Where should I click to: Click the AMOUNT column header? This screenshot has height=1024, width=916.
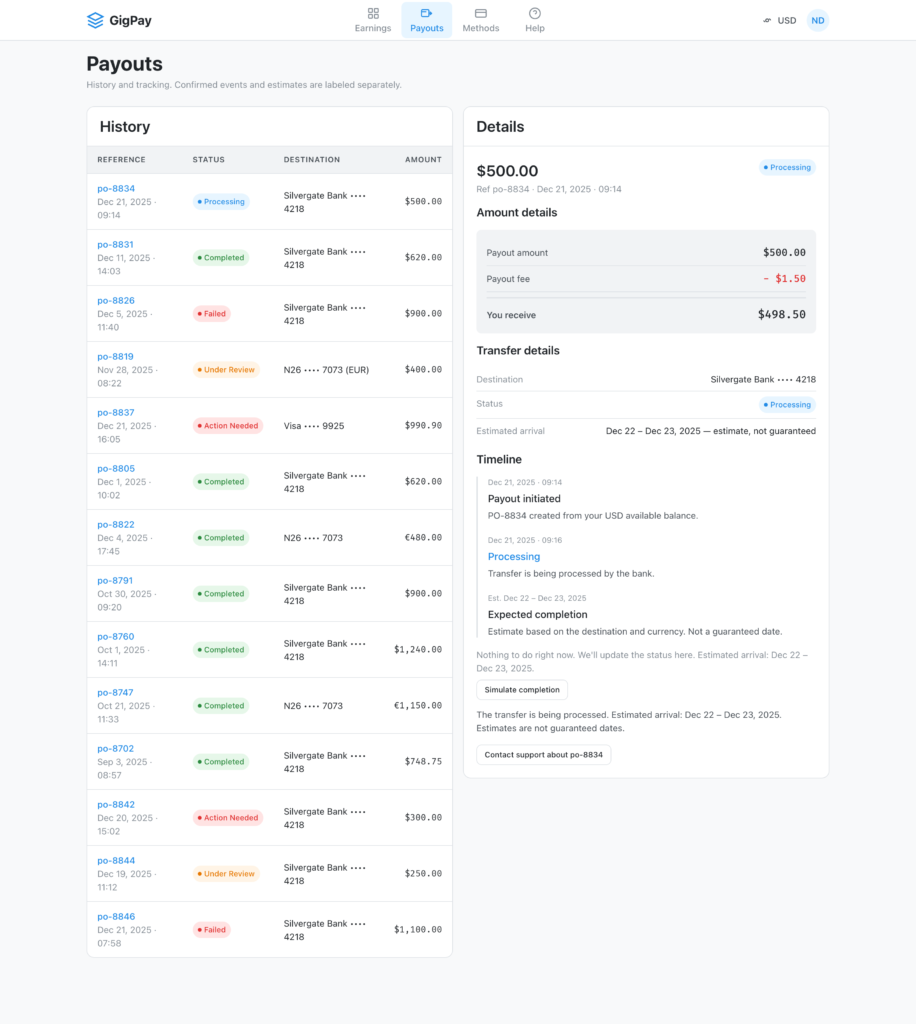tap(423, 160)
